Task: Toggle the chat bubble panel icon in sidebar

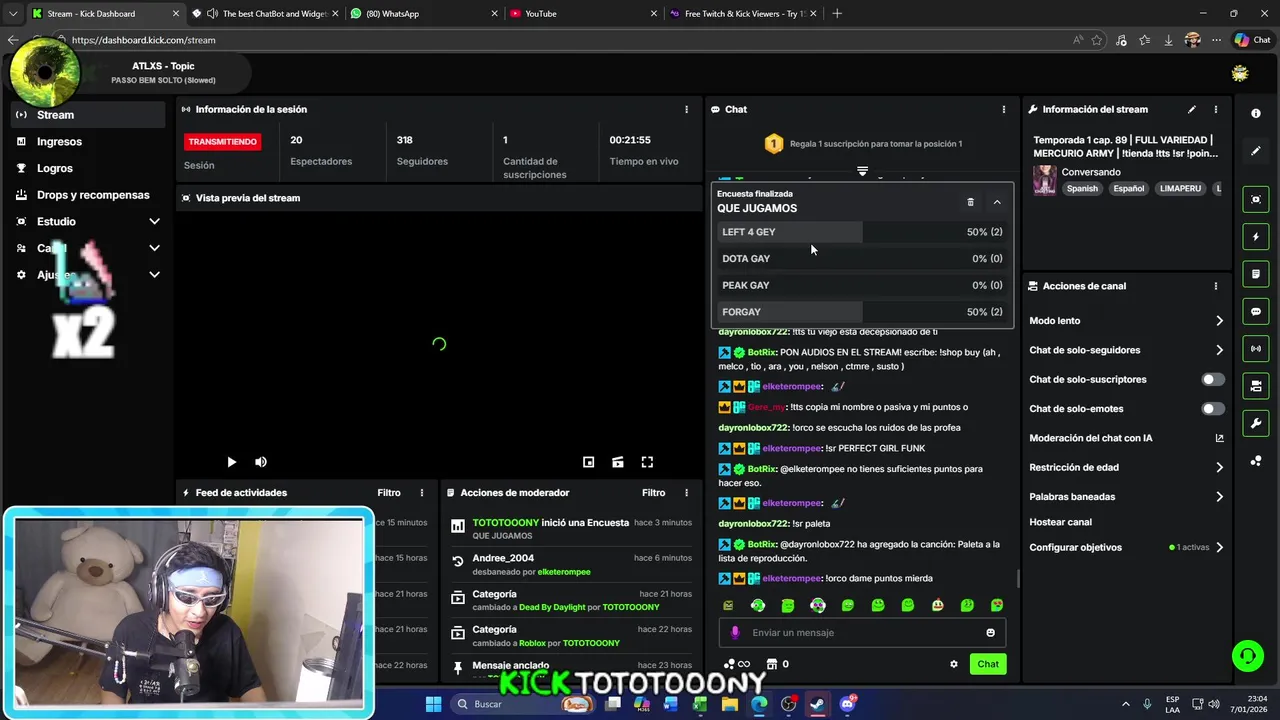Action: point(1256,311)
